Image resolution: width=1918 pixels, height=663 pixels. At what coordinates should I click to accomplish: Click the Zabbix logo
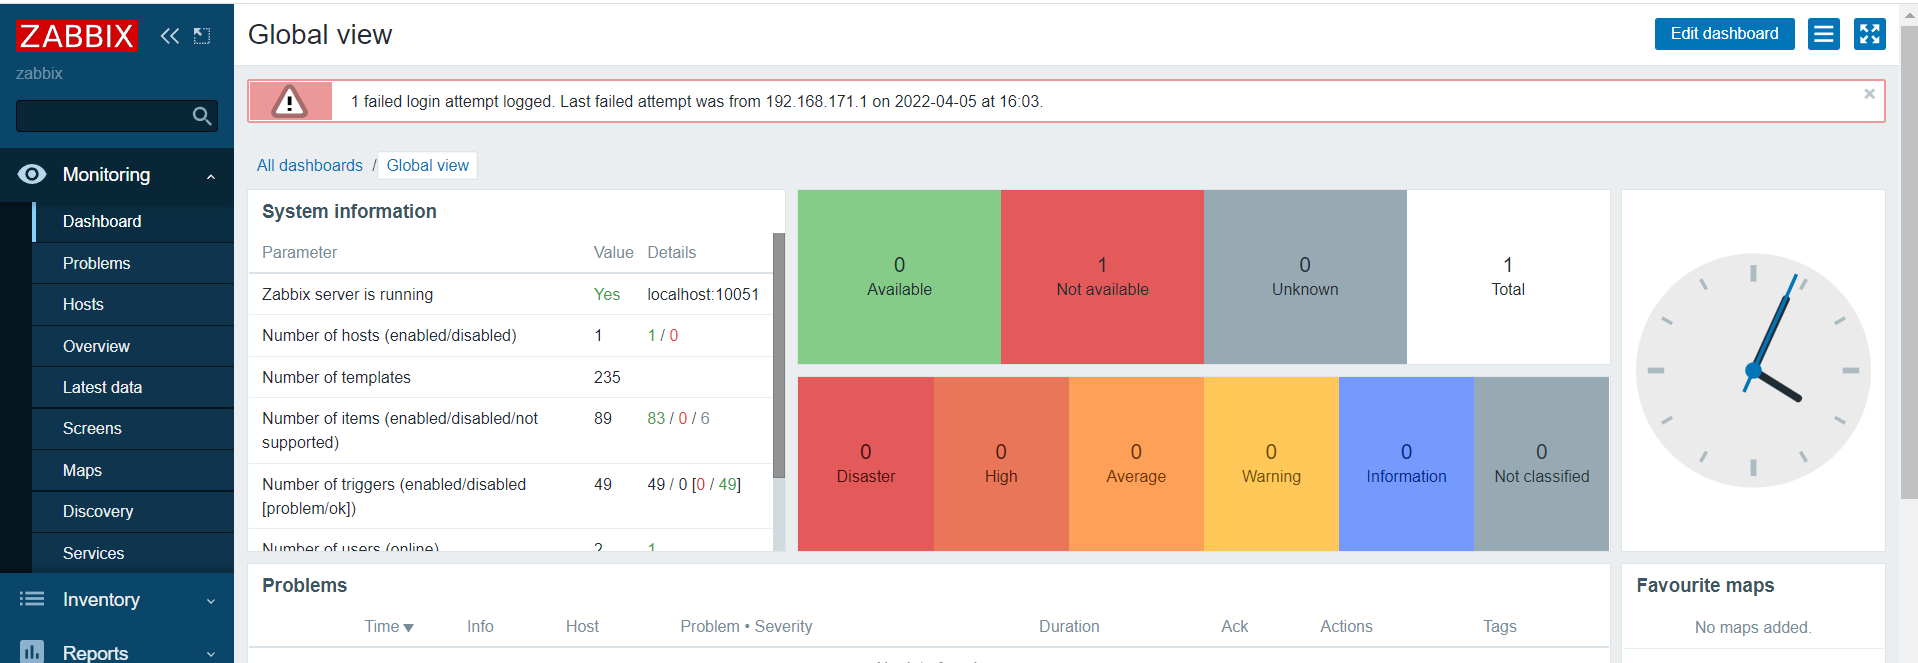coord(76,36)
